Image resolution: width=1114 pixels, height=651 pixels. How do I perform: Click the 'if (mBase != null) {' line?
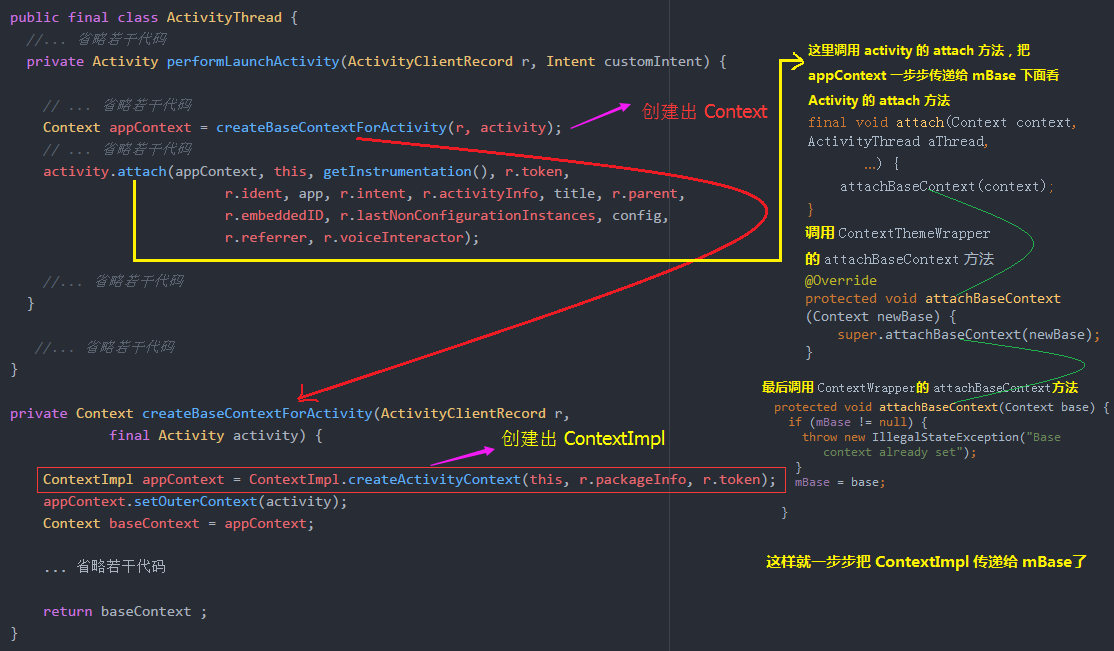[858, 421]
